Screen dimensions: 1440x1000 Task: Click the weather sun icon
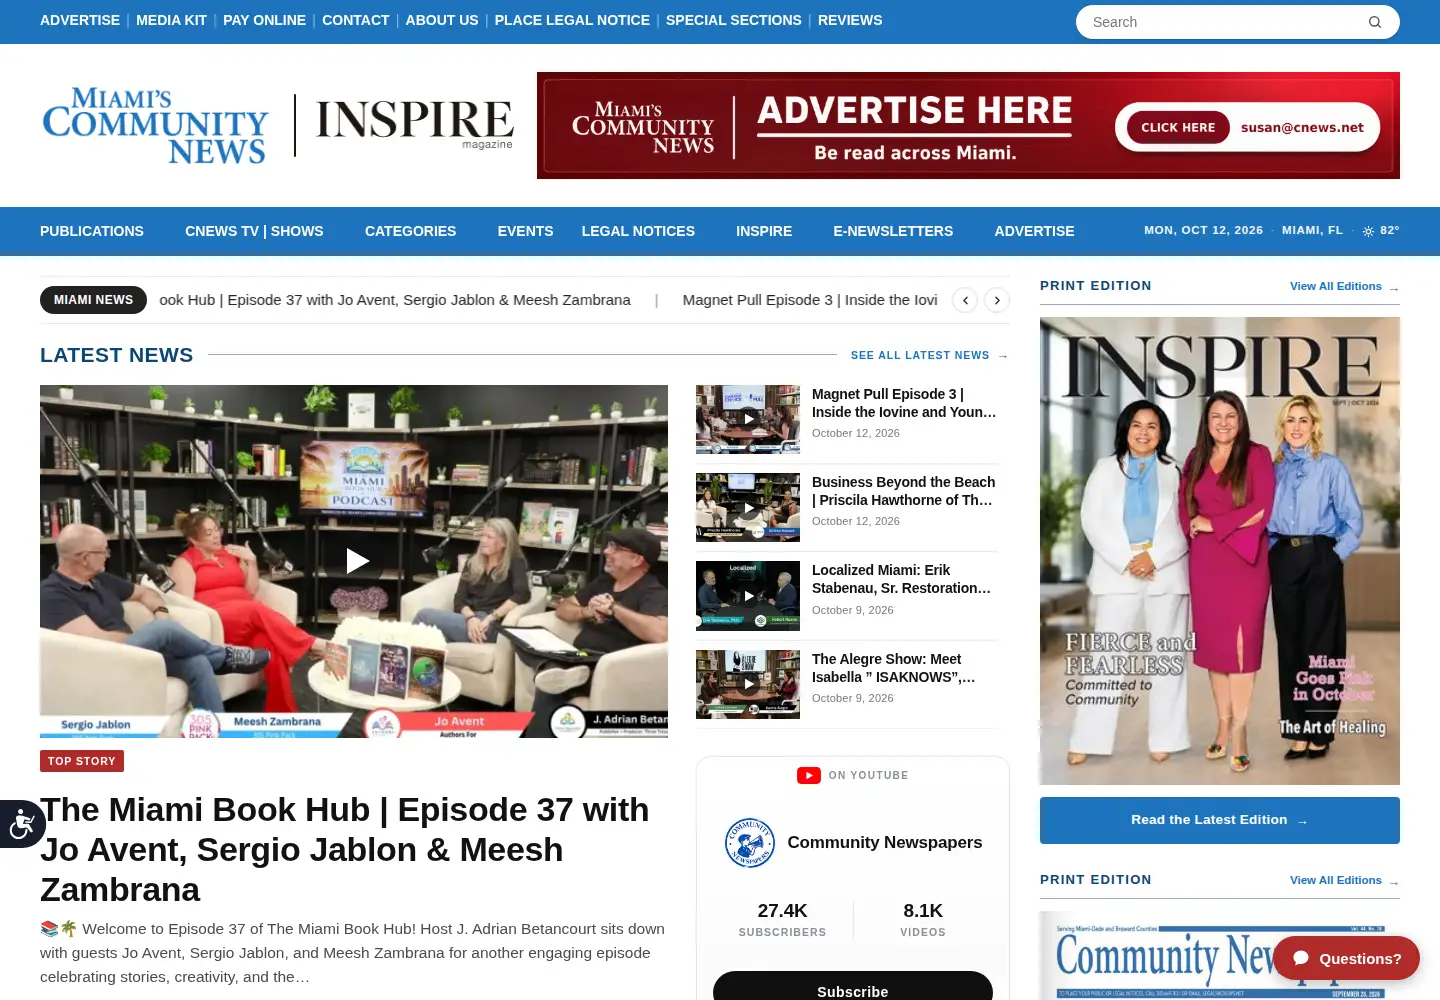(1368, 231)
